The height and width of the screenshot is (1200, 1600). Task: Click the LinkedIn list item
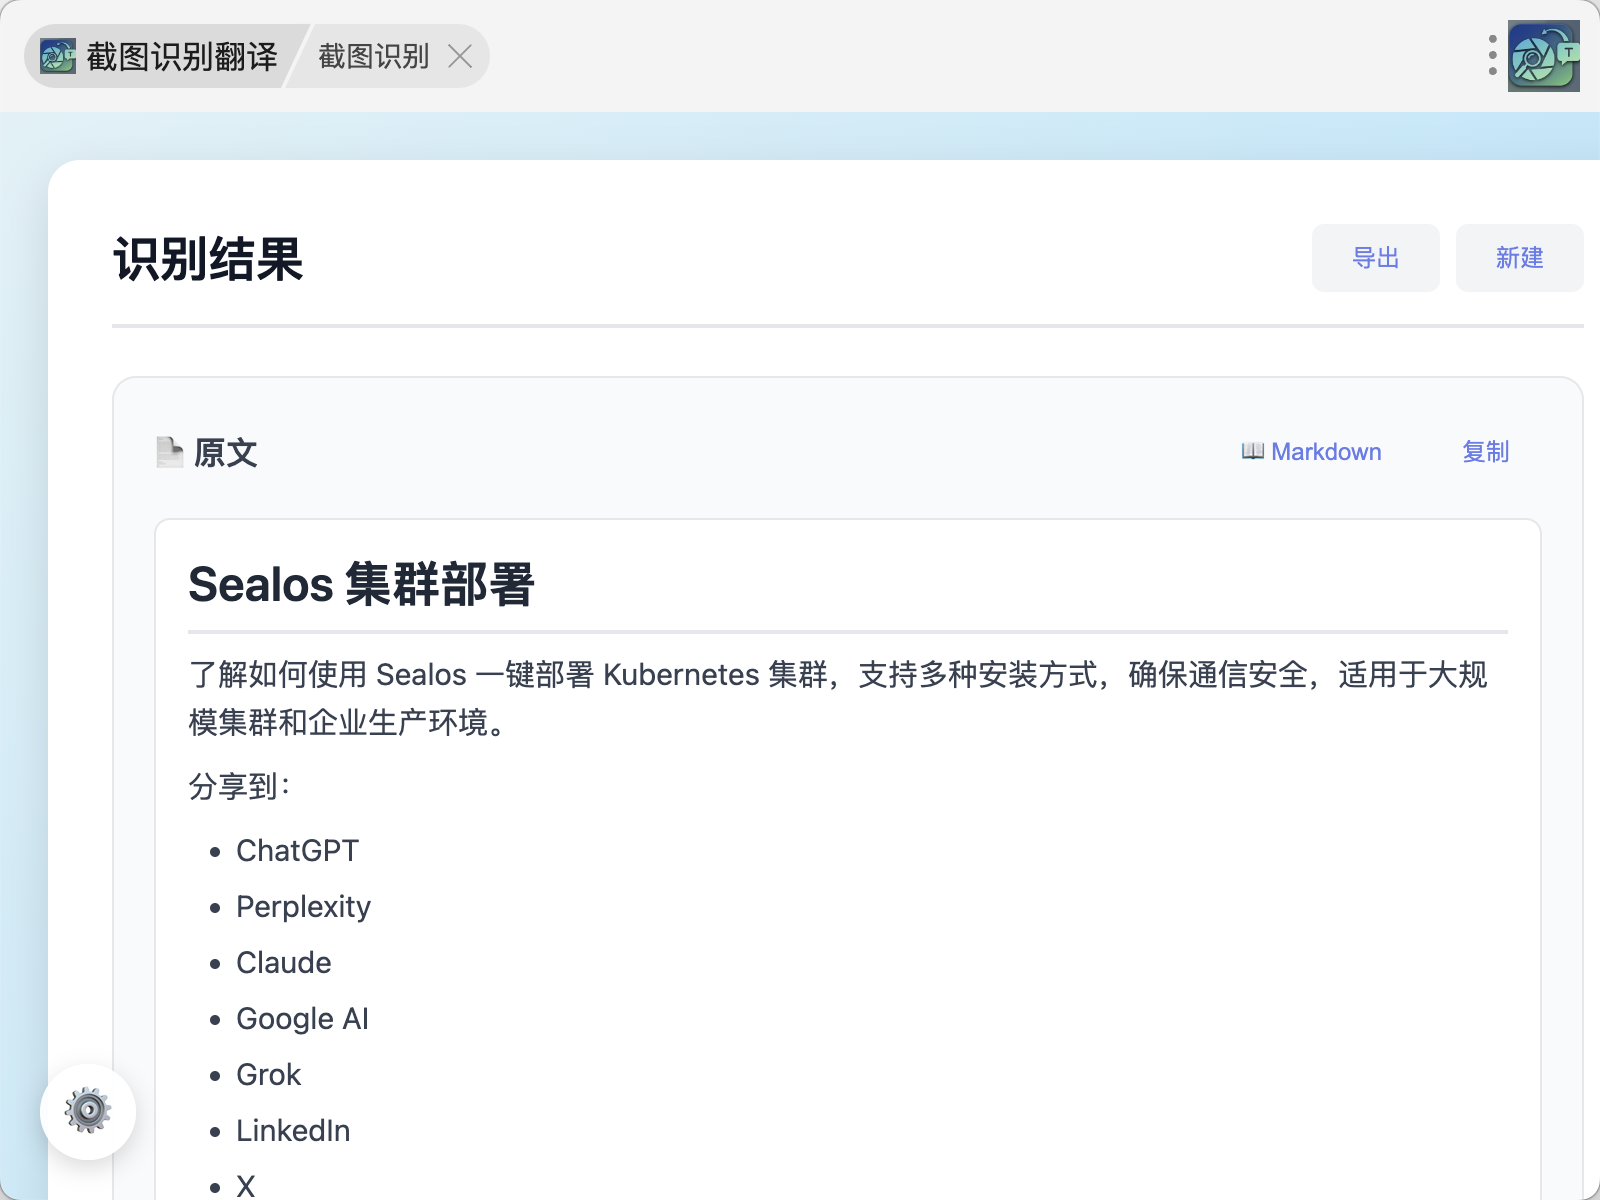293,1131
